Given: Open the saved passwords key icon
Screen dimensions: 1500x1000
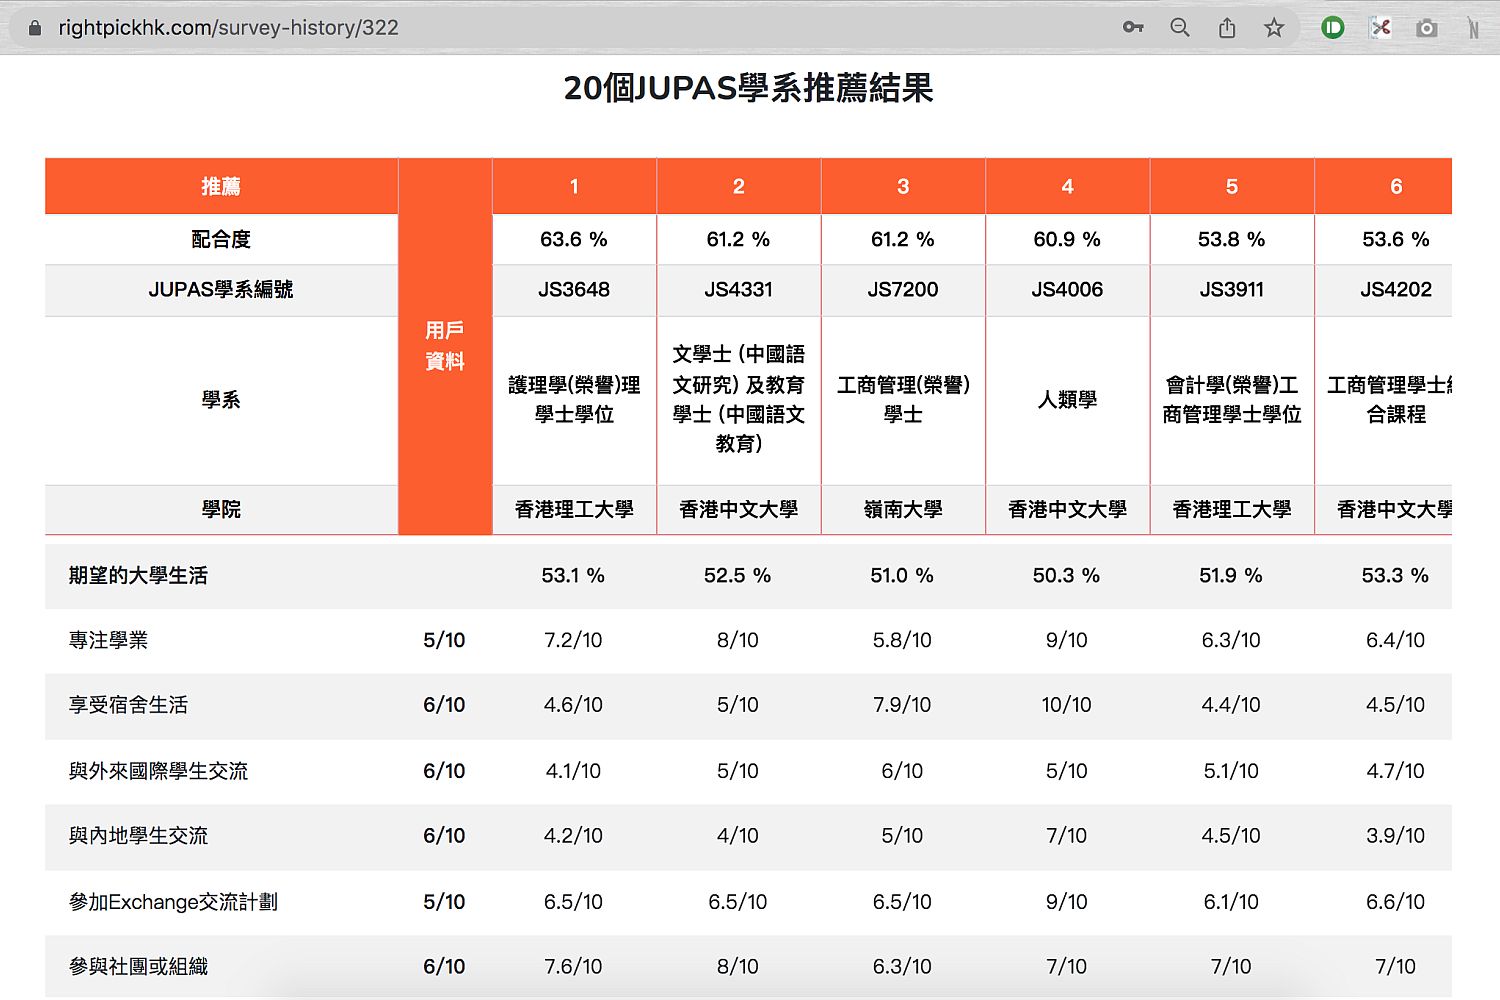Looking at the screenshot, I should (x=1133, y=28).
